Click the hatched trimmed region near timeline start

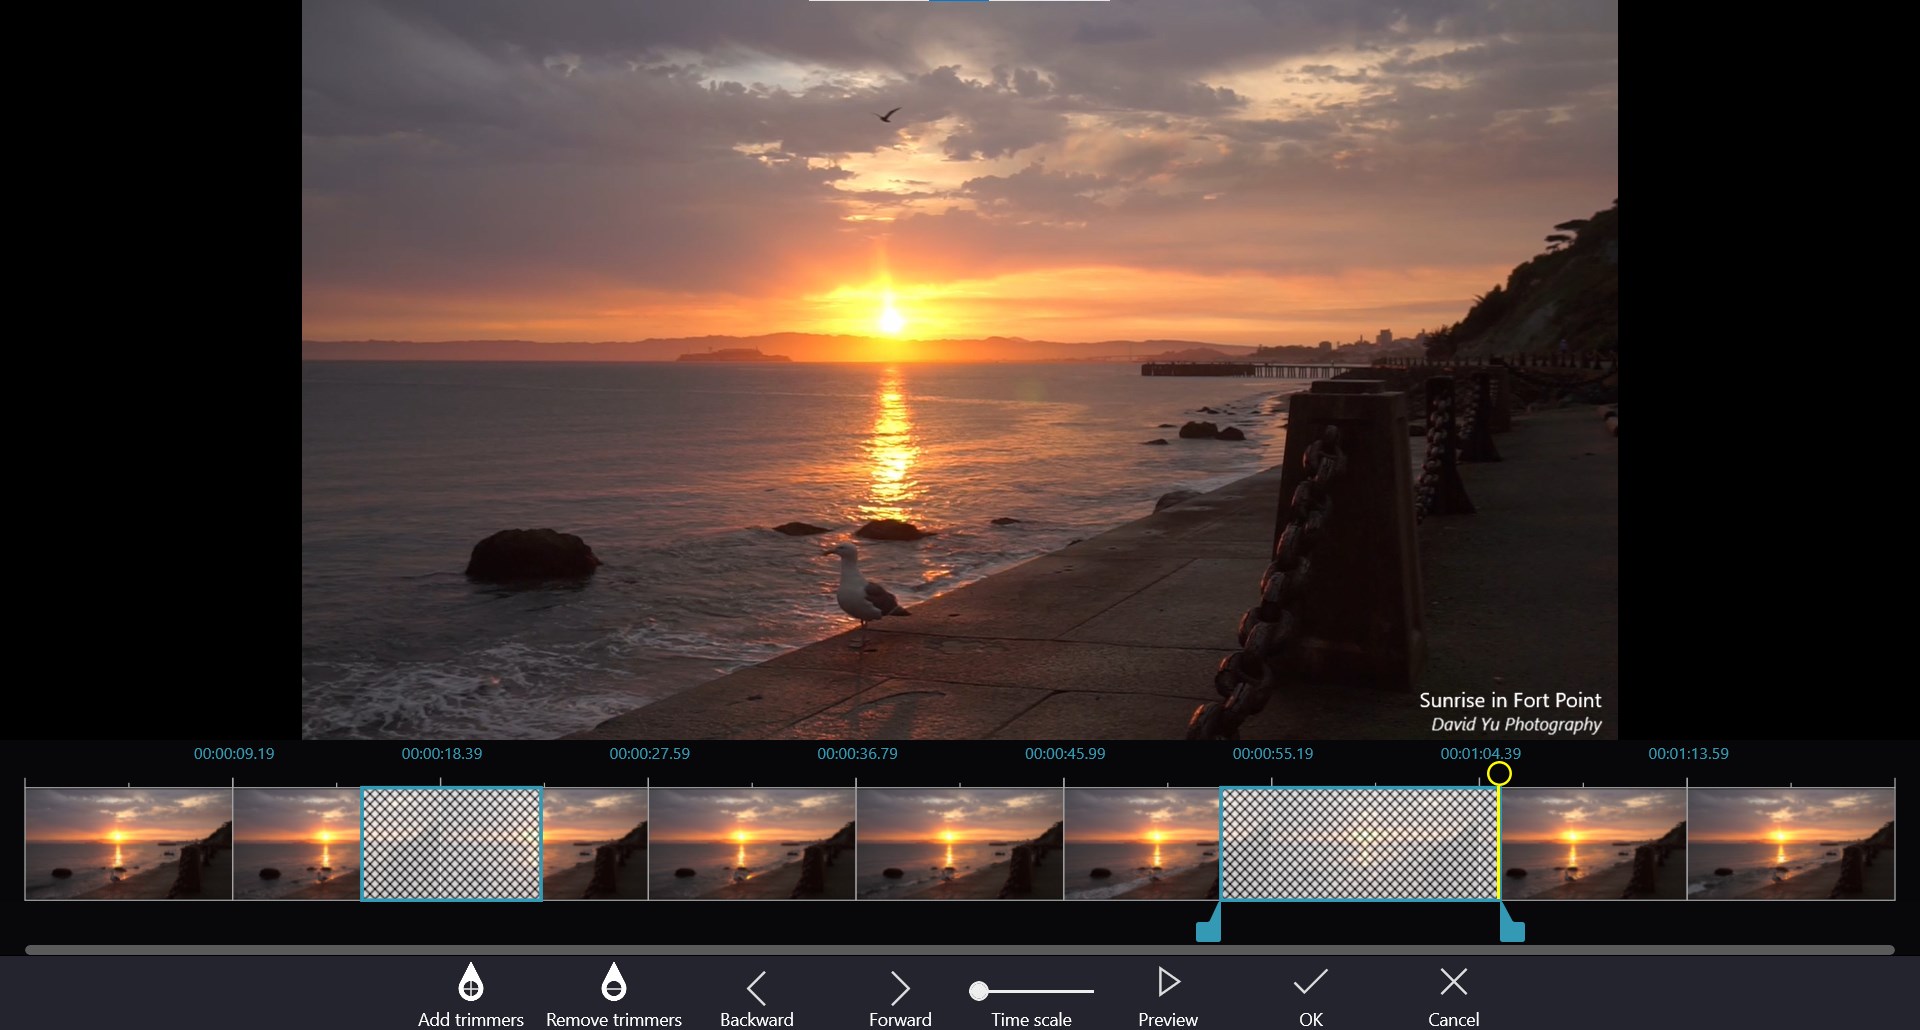click(451, 843)
